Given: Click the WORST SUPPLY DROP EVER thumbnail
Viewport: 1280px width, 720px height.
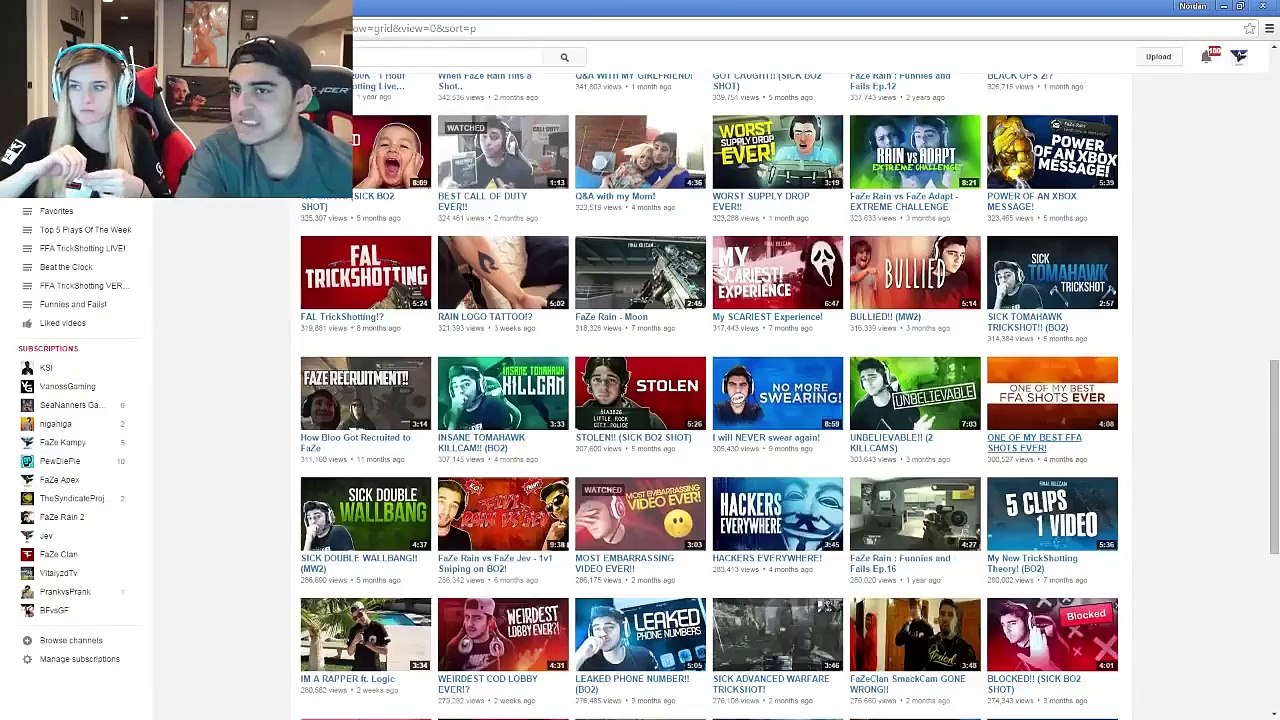Looking at the screenshot, I should click(778, 152).
